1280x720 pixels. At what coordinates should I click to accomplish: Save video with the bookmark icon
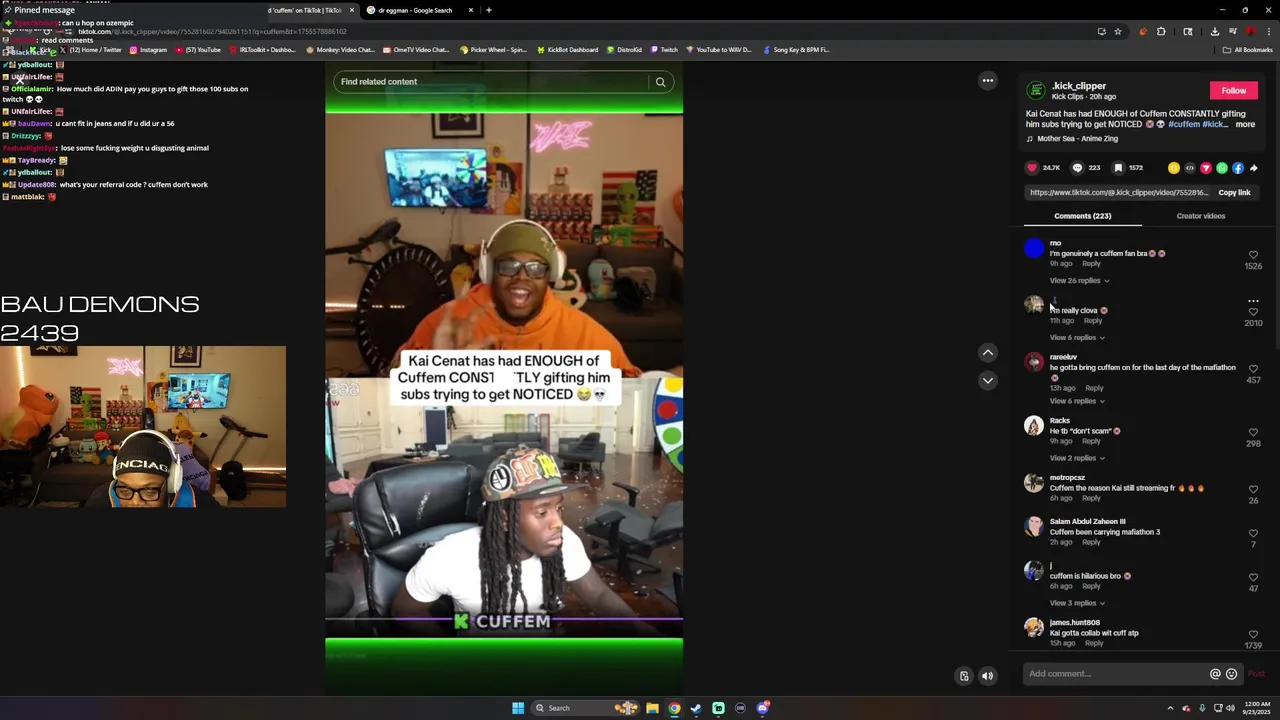pos(1118,168)
